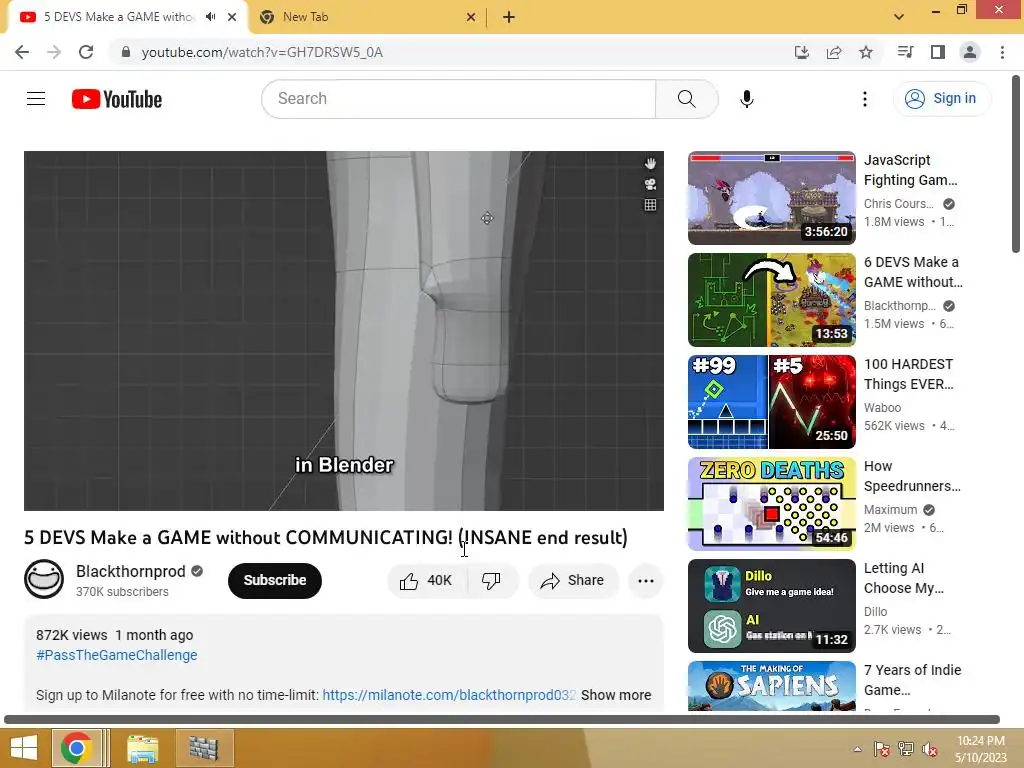Open the Windows Start button

tap(24, 748)
